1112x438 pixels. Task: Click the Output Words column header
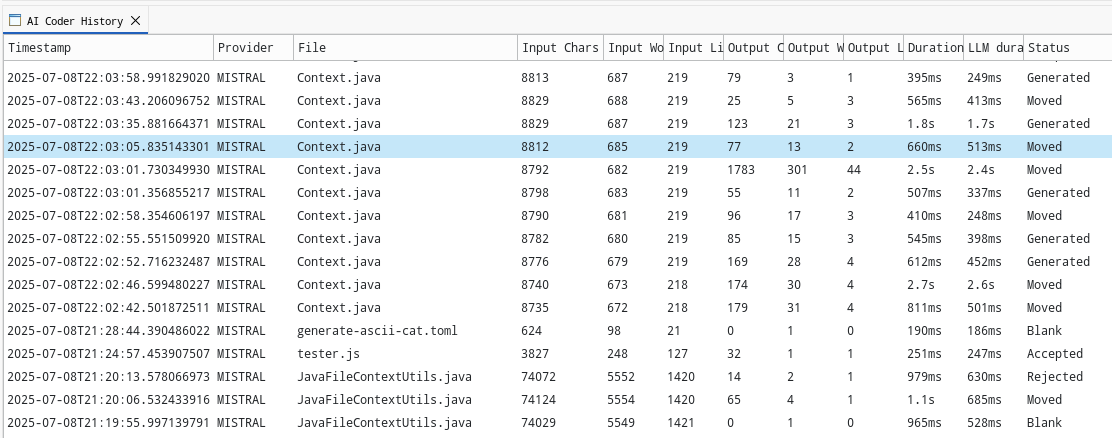813,48
